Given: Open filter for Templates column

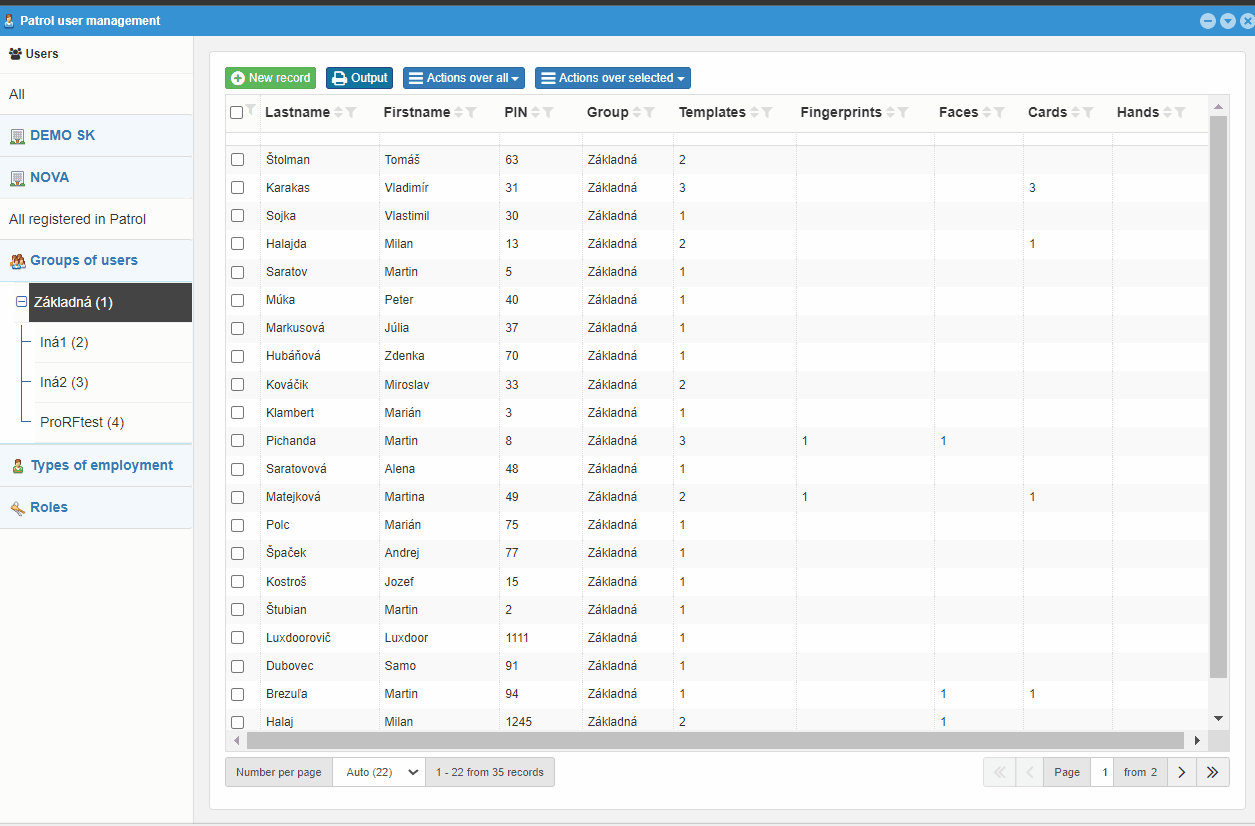Looking at the screenshot, I should (x=767, y=113).
